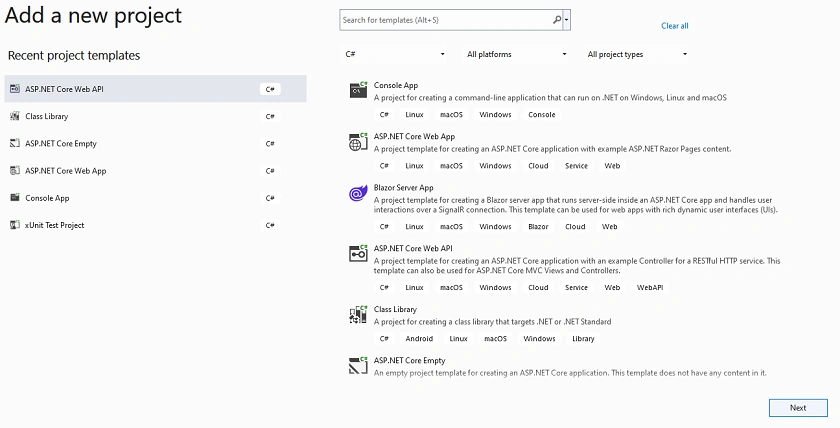Click the ASP.NET Core Web App globe icon
The height and width of the screenshot is (428, 840).
[x=358, y=141]
